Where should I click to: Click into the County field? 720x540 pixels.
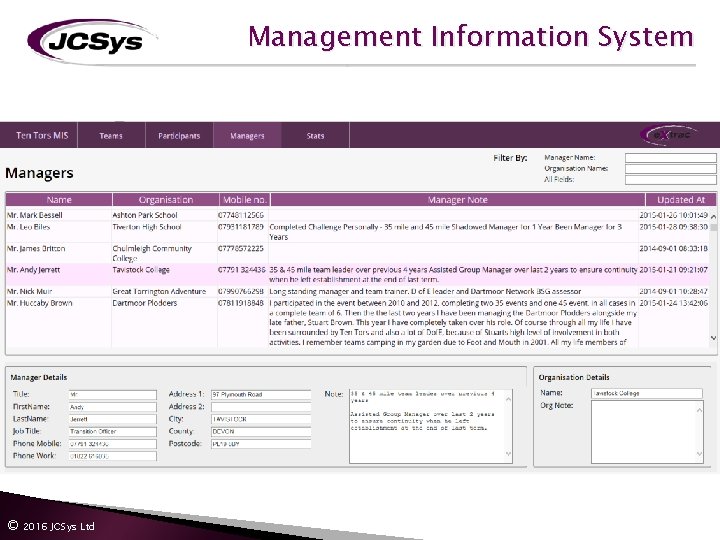(x=261, y=432)
